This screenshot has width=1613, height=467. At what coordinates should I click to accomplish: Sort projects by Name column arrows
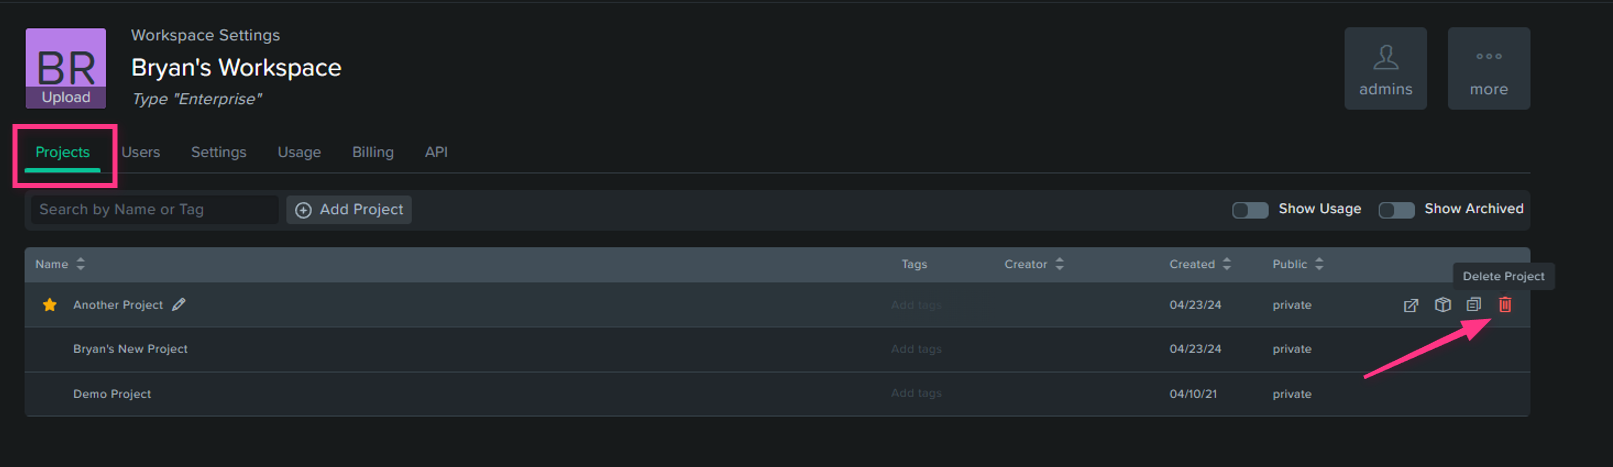81,264
